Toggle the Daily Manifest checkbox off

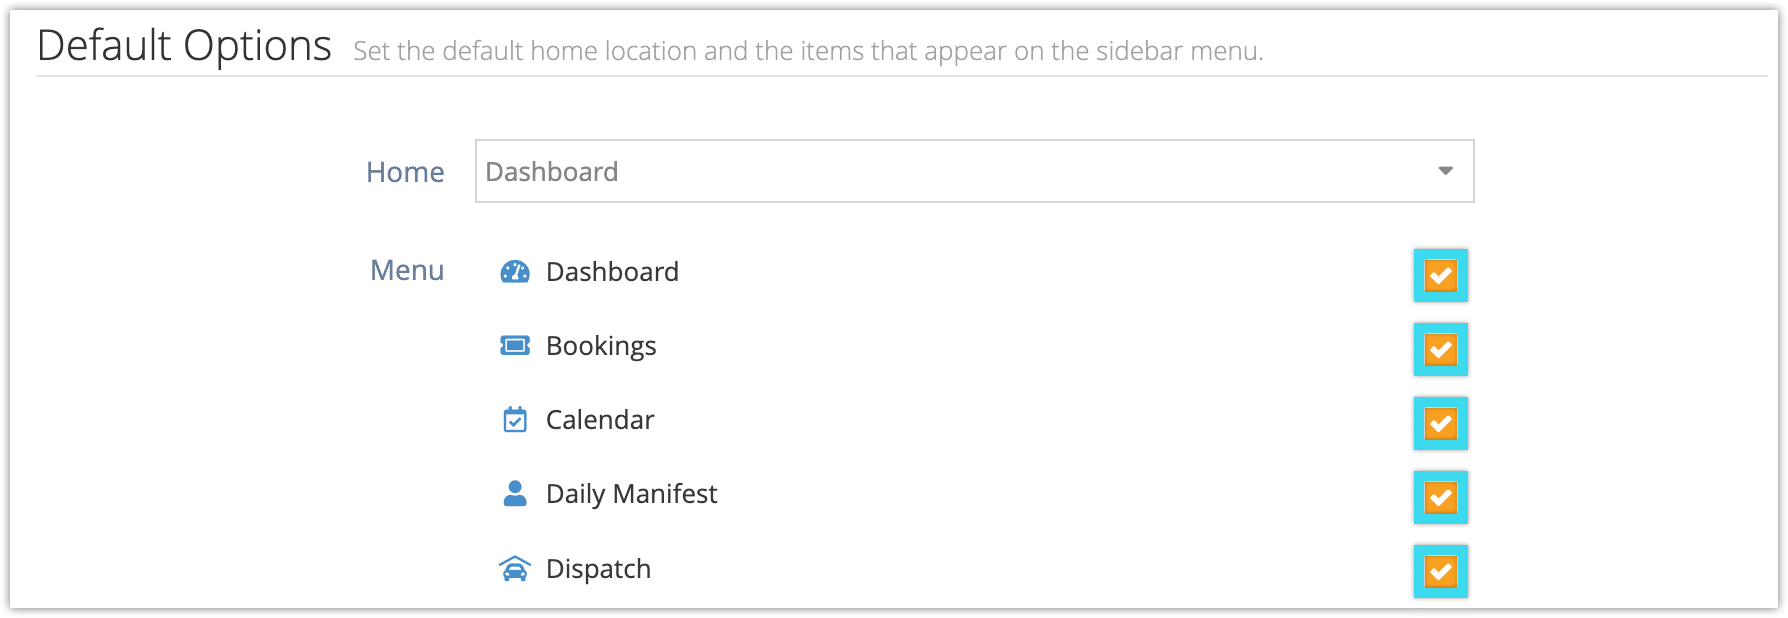pyautogui.click(x=1440, y=497)
